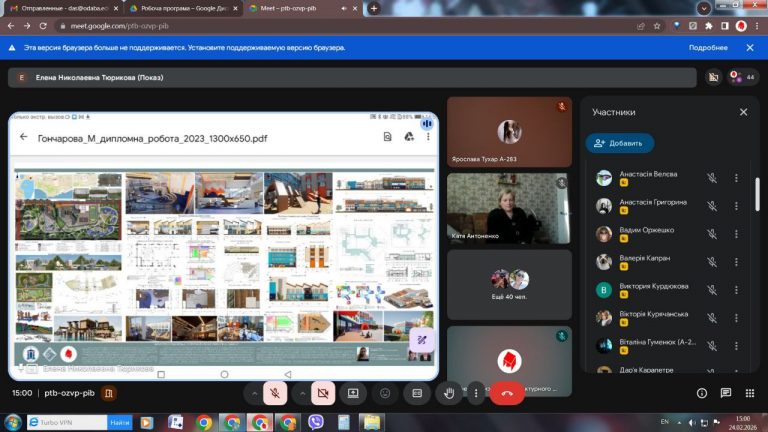Expand microphone settings arrow
Viewport: 768px width, 432px height.
pyautogui.click(x=254, y=394)
